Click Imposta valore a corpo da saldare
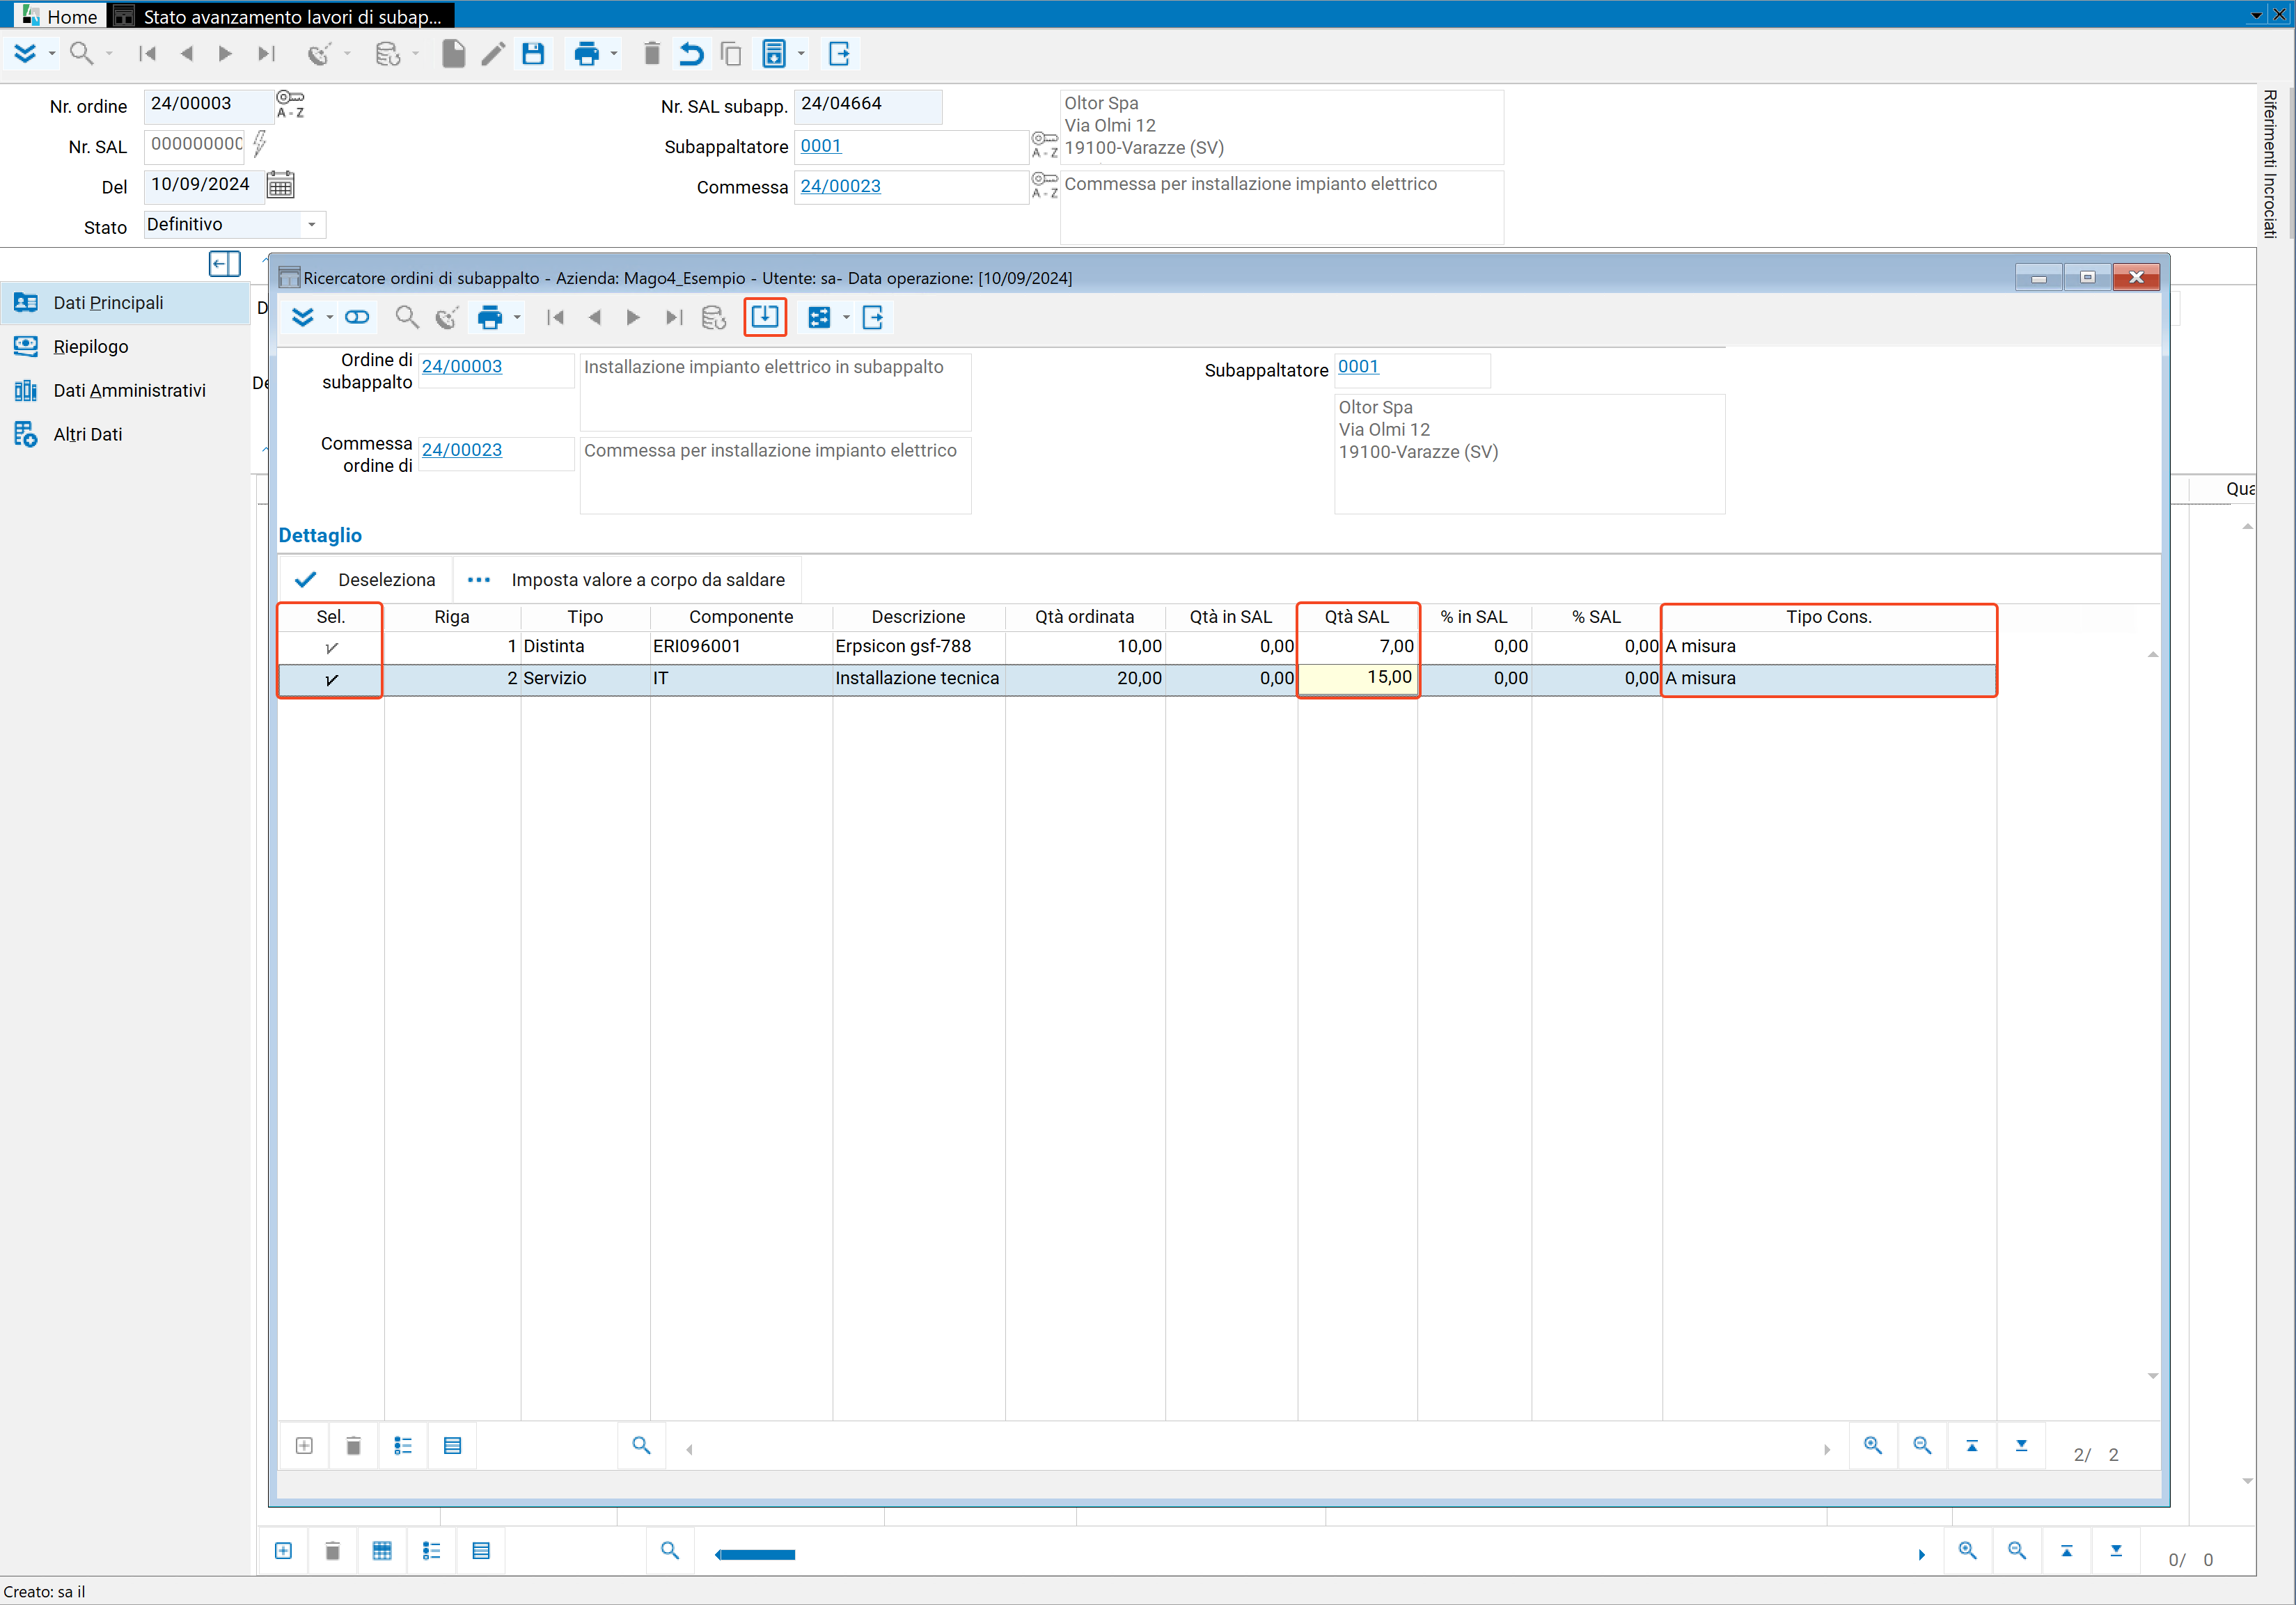The image size is (2296, 1605). 629,580
